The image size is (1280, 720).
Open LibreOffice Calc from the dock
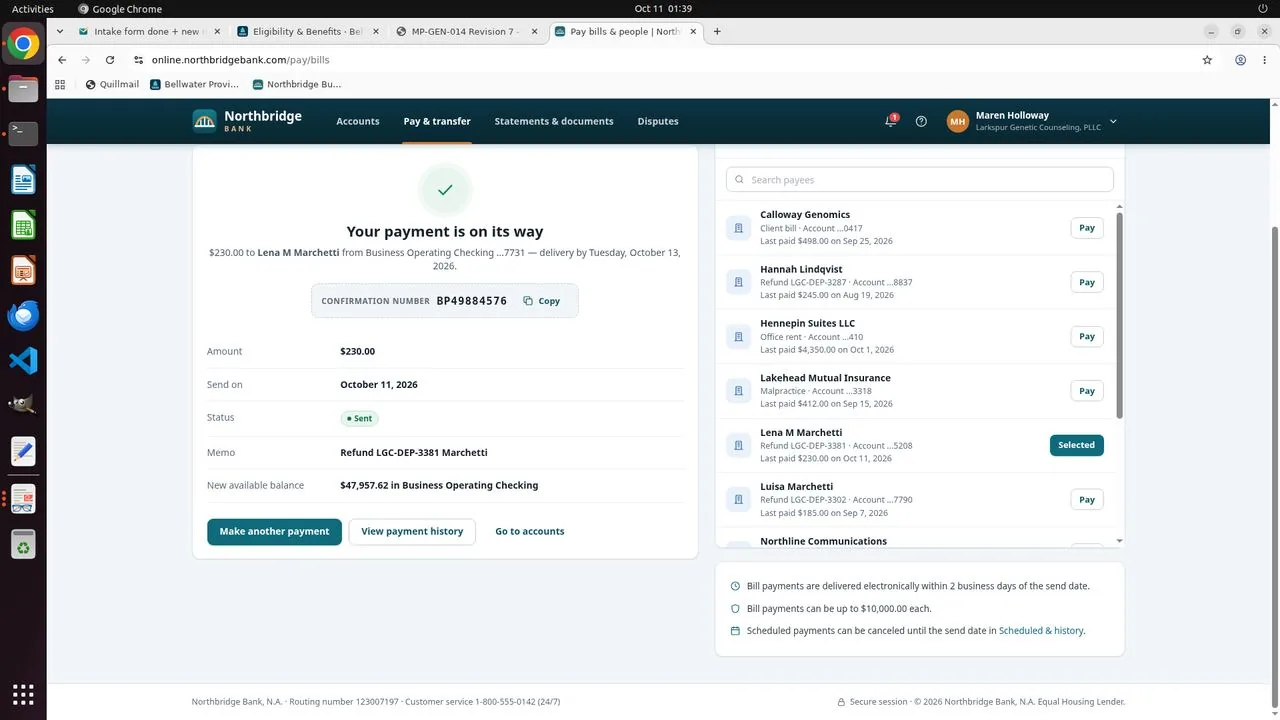coord(23,225)
